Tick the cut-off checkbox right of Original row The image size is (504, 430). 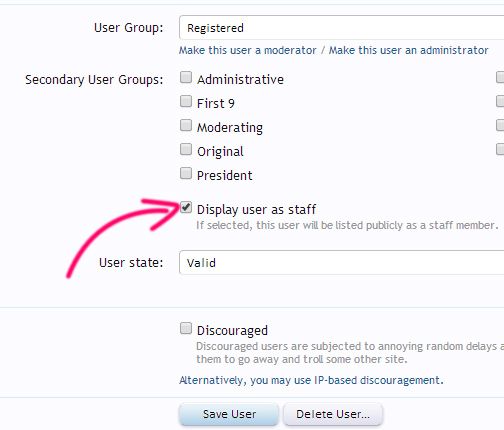[x=500, y=149]
